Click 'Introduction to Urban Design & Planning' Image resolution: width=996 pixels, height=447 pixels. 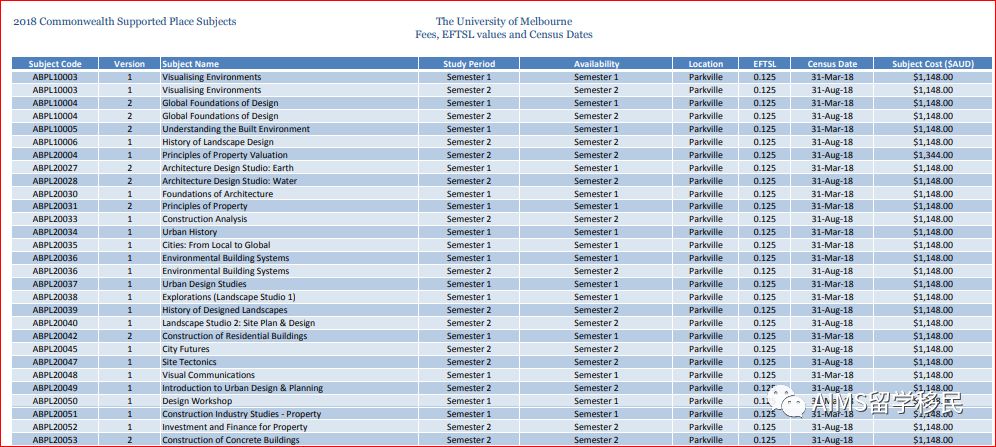tap(242, 388)
